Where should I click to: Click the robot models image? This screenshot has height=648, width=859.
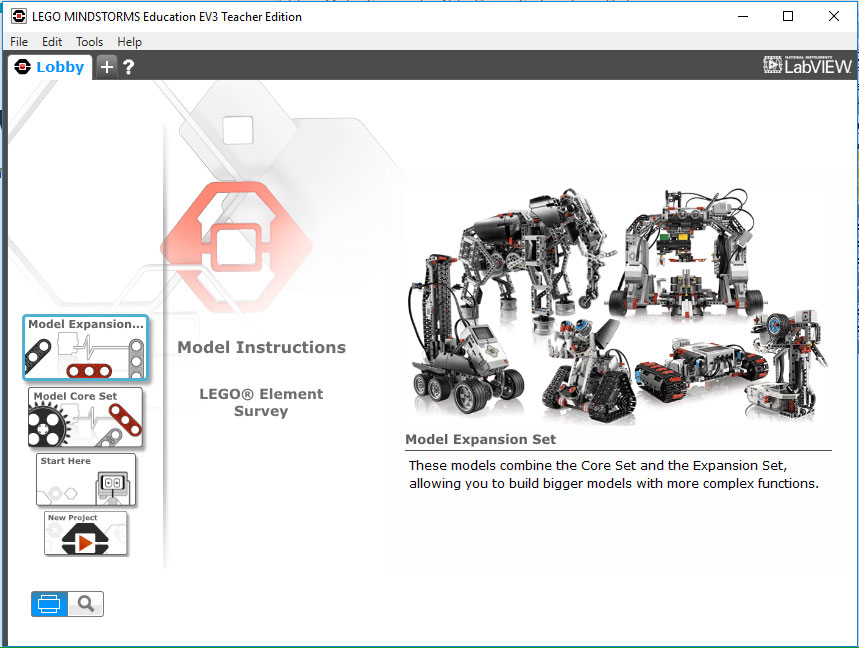point(618,307)
